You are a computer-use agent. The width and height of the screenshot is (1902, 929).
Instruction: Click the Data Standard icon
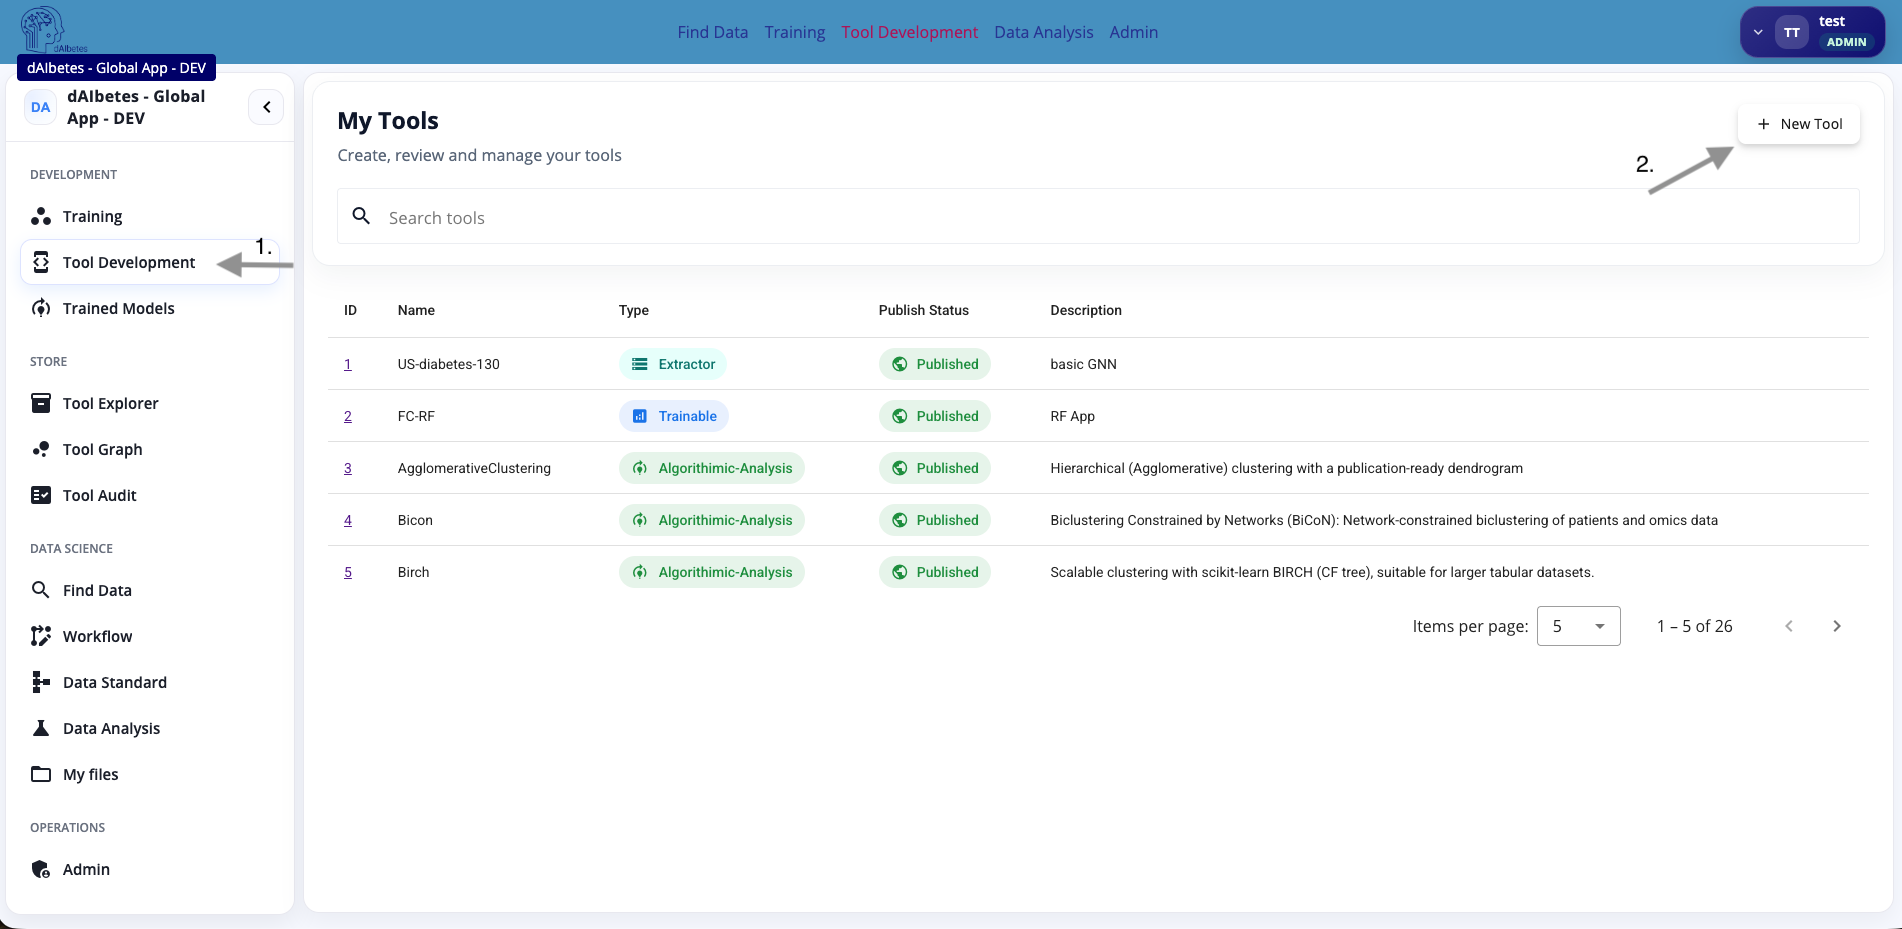pyautogui.click(x=41, y=682)
